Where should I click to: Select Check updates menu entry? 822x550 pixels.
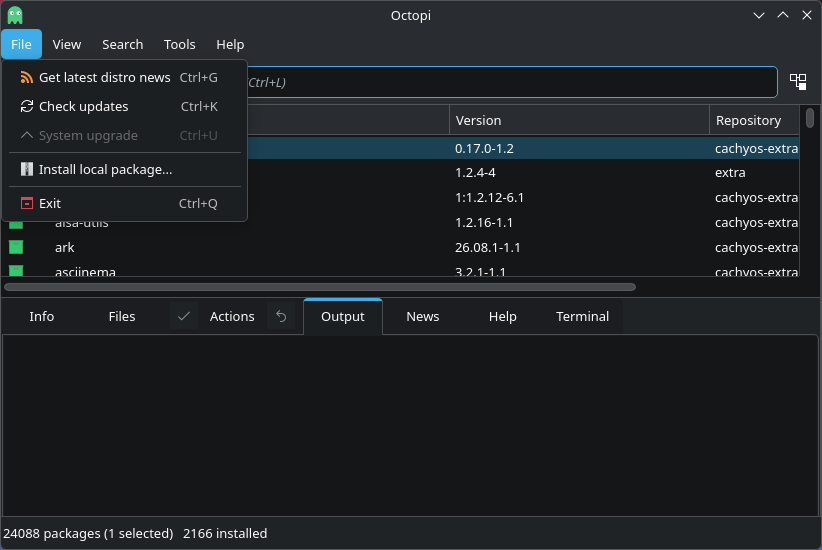tap(125, 106)
